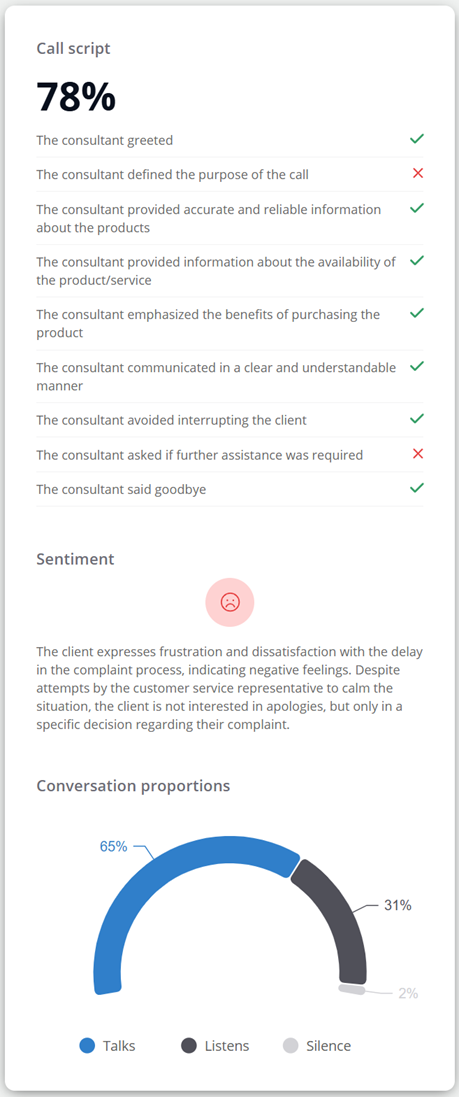459x1097 pixels.
Task: Click the checkmark for 'accurate and reliable information'
Action: click(x=417, y=208)
